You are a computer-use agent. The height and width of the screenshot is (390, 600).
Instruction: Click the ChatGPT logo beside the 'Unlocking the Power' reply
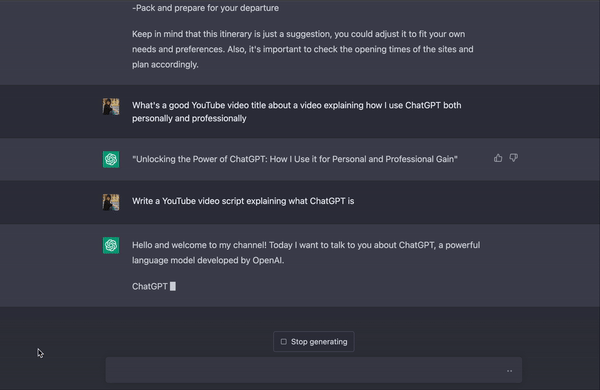tap(111, 159)
